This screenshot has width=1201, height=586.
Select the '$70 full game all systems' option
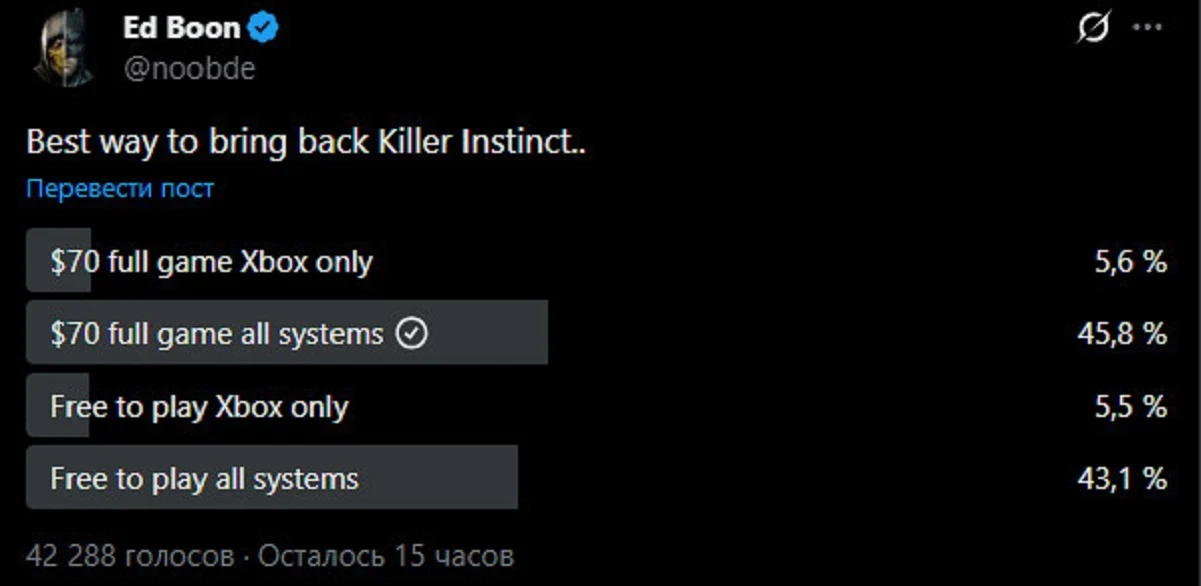pyautogui.click(x=217, y=333)
